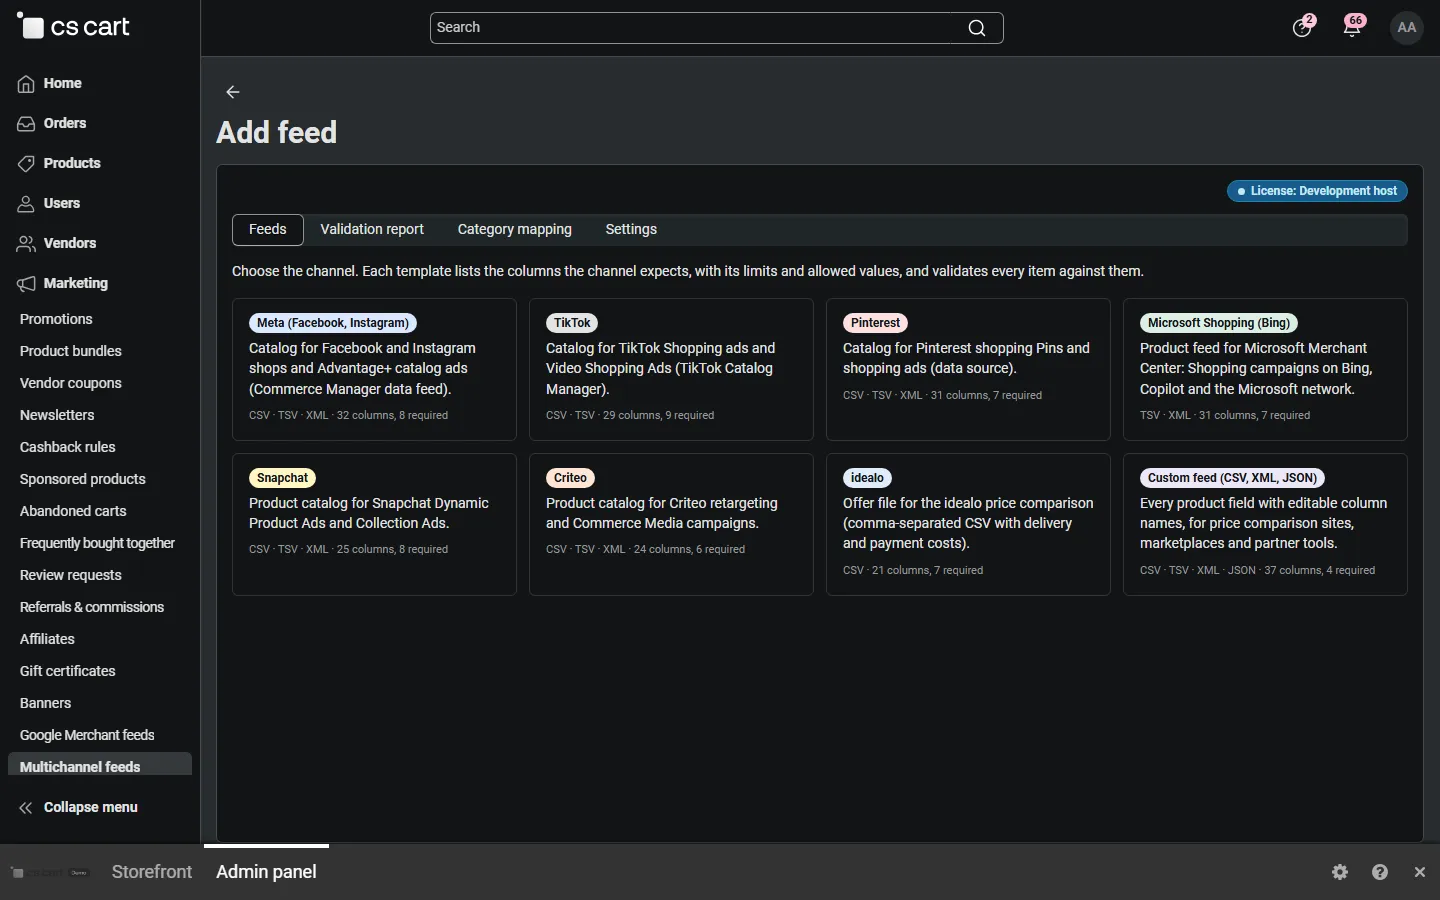Switch to Storefront view
This screenshot has width=1440, height=900.
coord(152,872)
